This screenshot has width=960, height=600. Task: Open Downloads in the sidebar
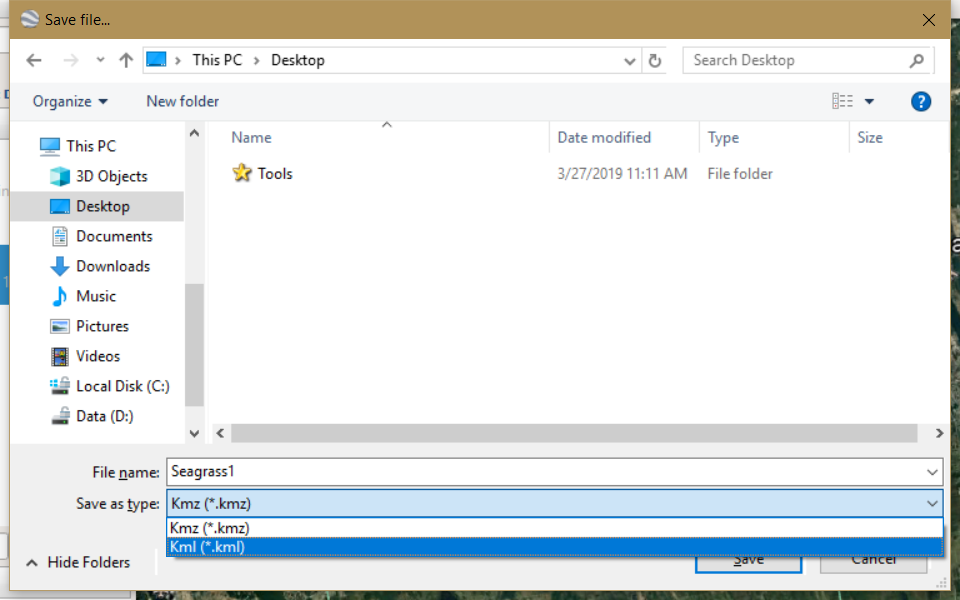[112, 266]
